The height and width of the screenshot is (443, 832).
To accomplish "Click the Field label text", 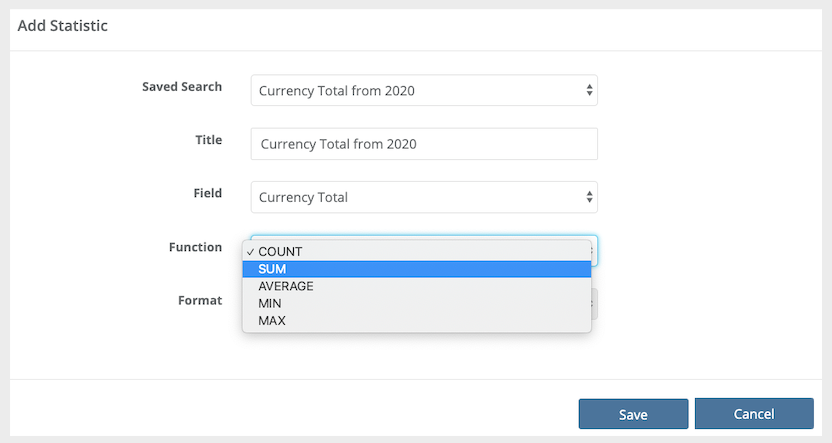I will pyautogui.click(x=208, y=193).
